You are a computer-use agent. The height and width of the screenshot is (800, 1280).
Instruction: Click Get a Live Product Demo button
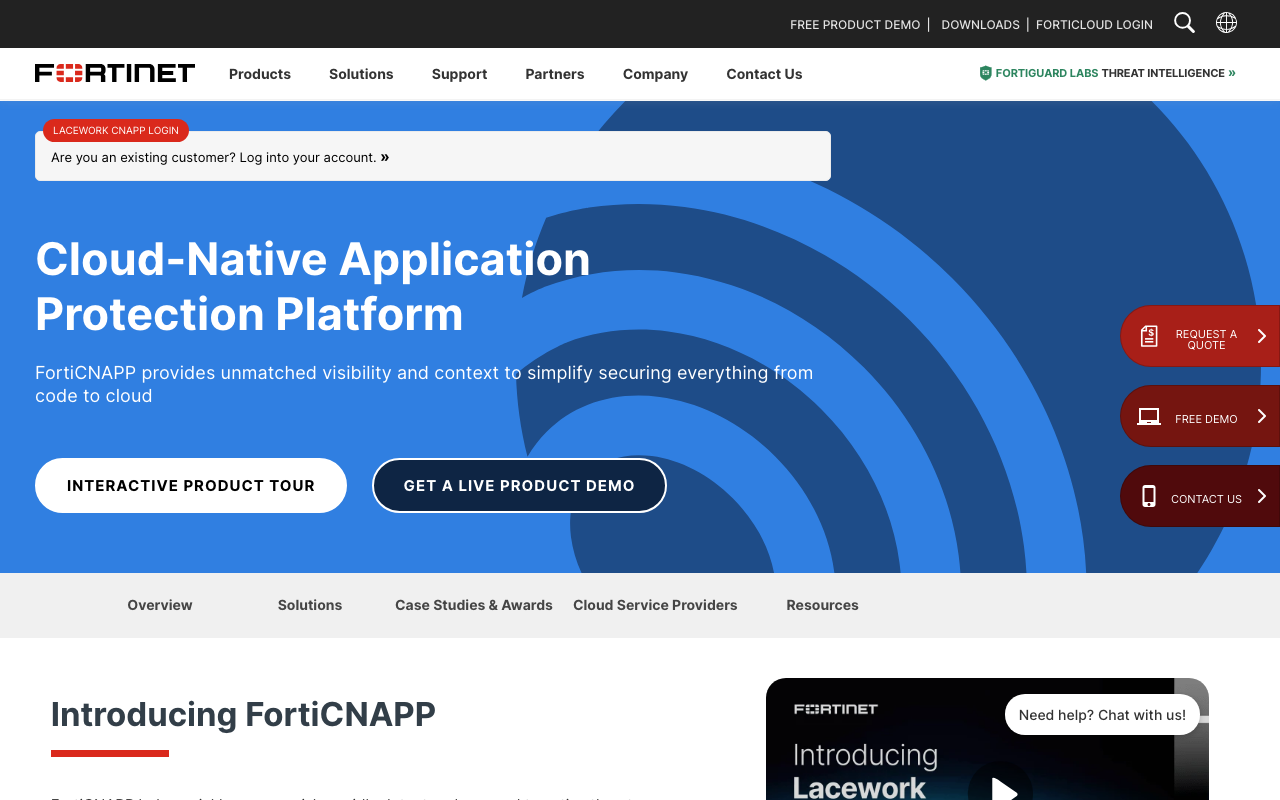[x=519, y=485]
